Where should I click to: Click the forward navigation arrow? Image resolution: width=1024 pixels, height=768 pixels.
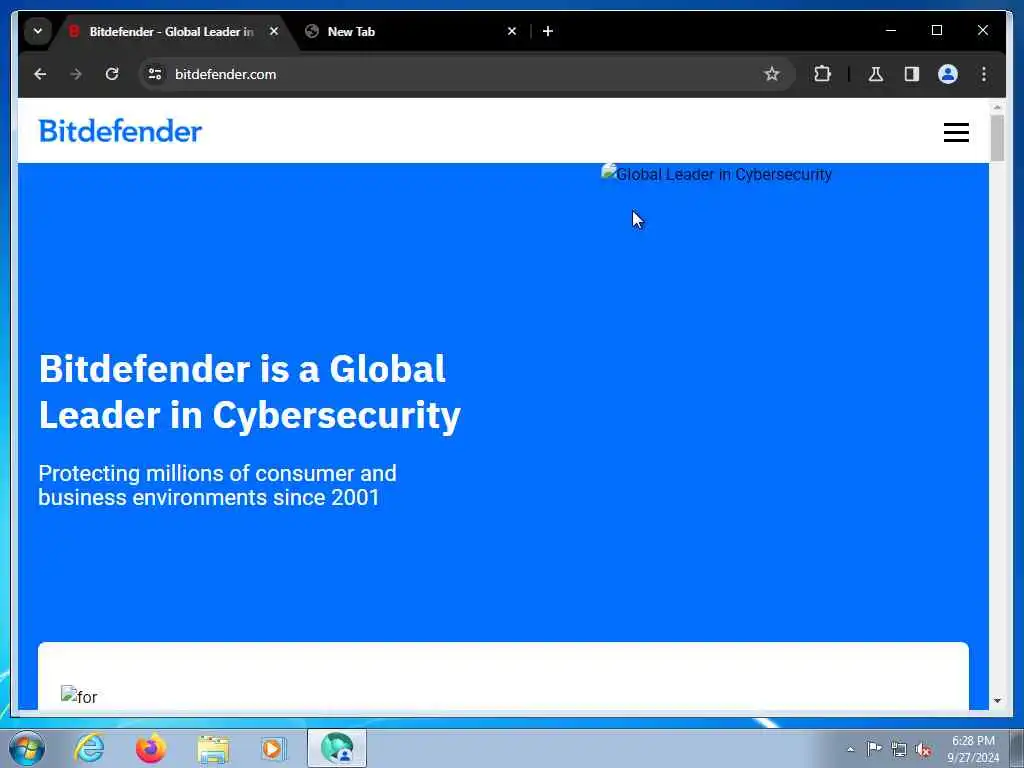point(76,74)
